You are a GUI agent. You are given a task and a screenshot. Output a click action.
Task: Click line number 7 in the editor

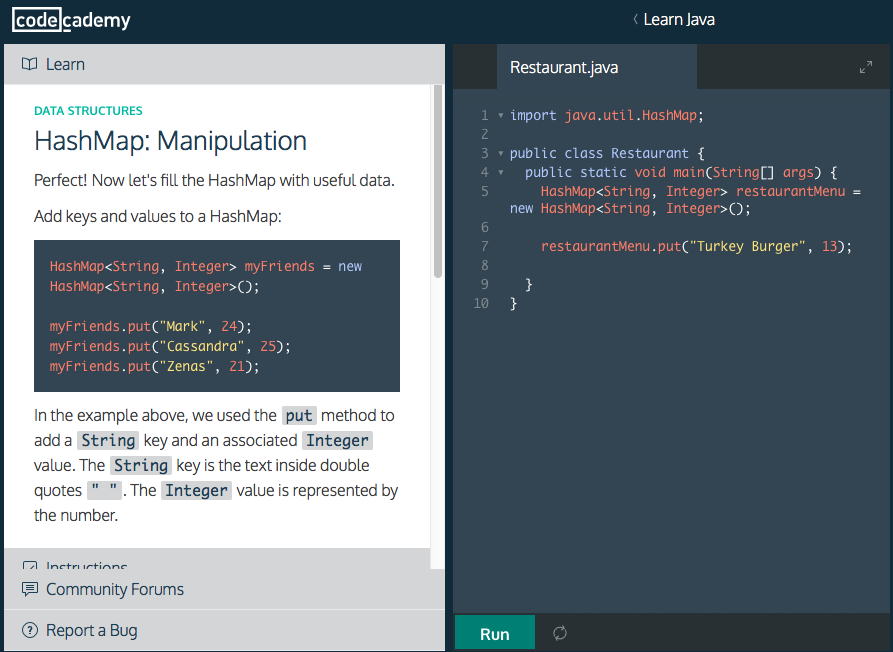tap(484, 246)
